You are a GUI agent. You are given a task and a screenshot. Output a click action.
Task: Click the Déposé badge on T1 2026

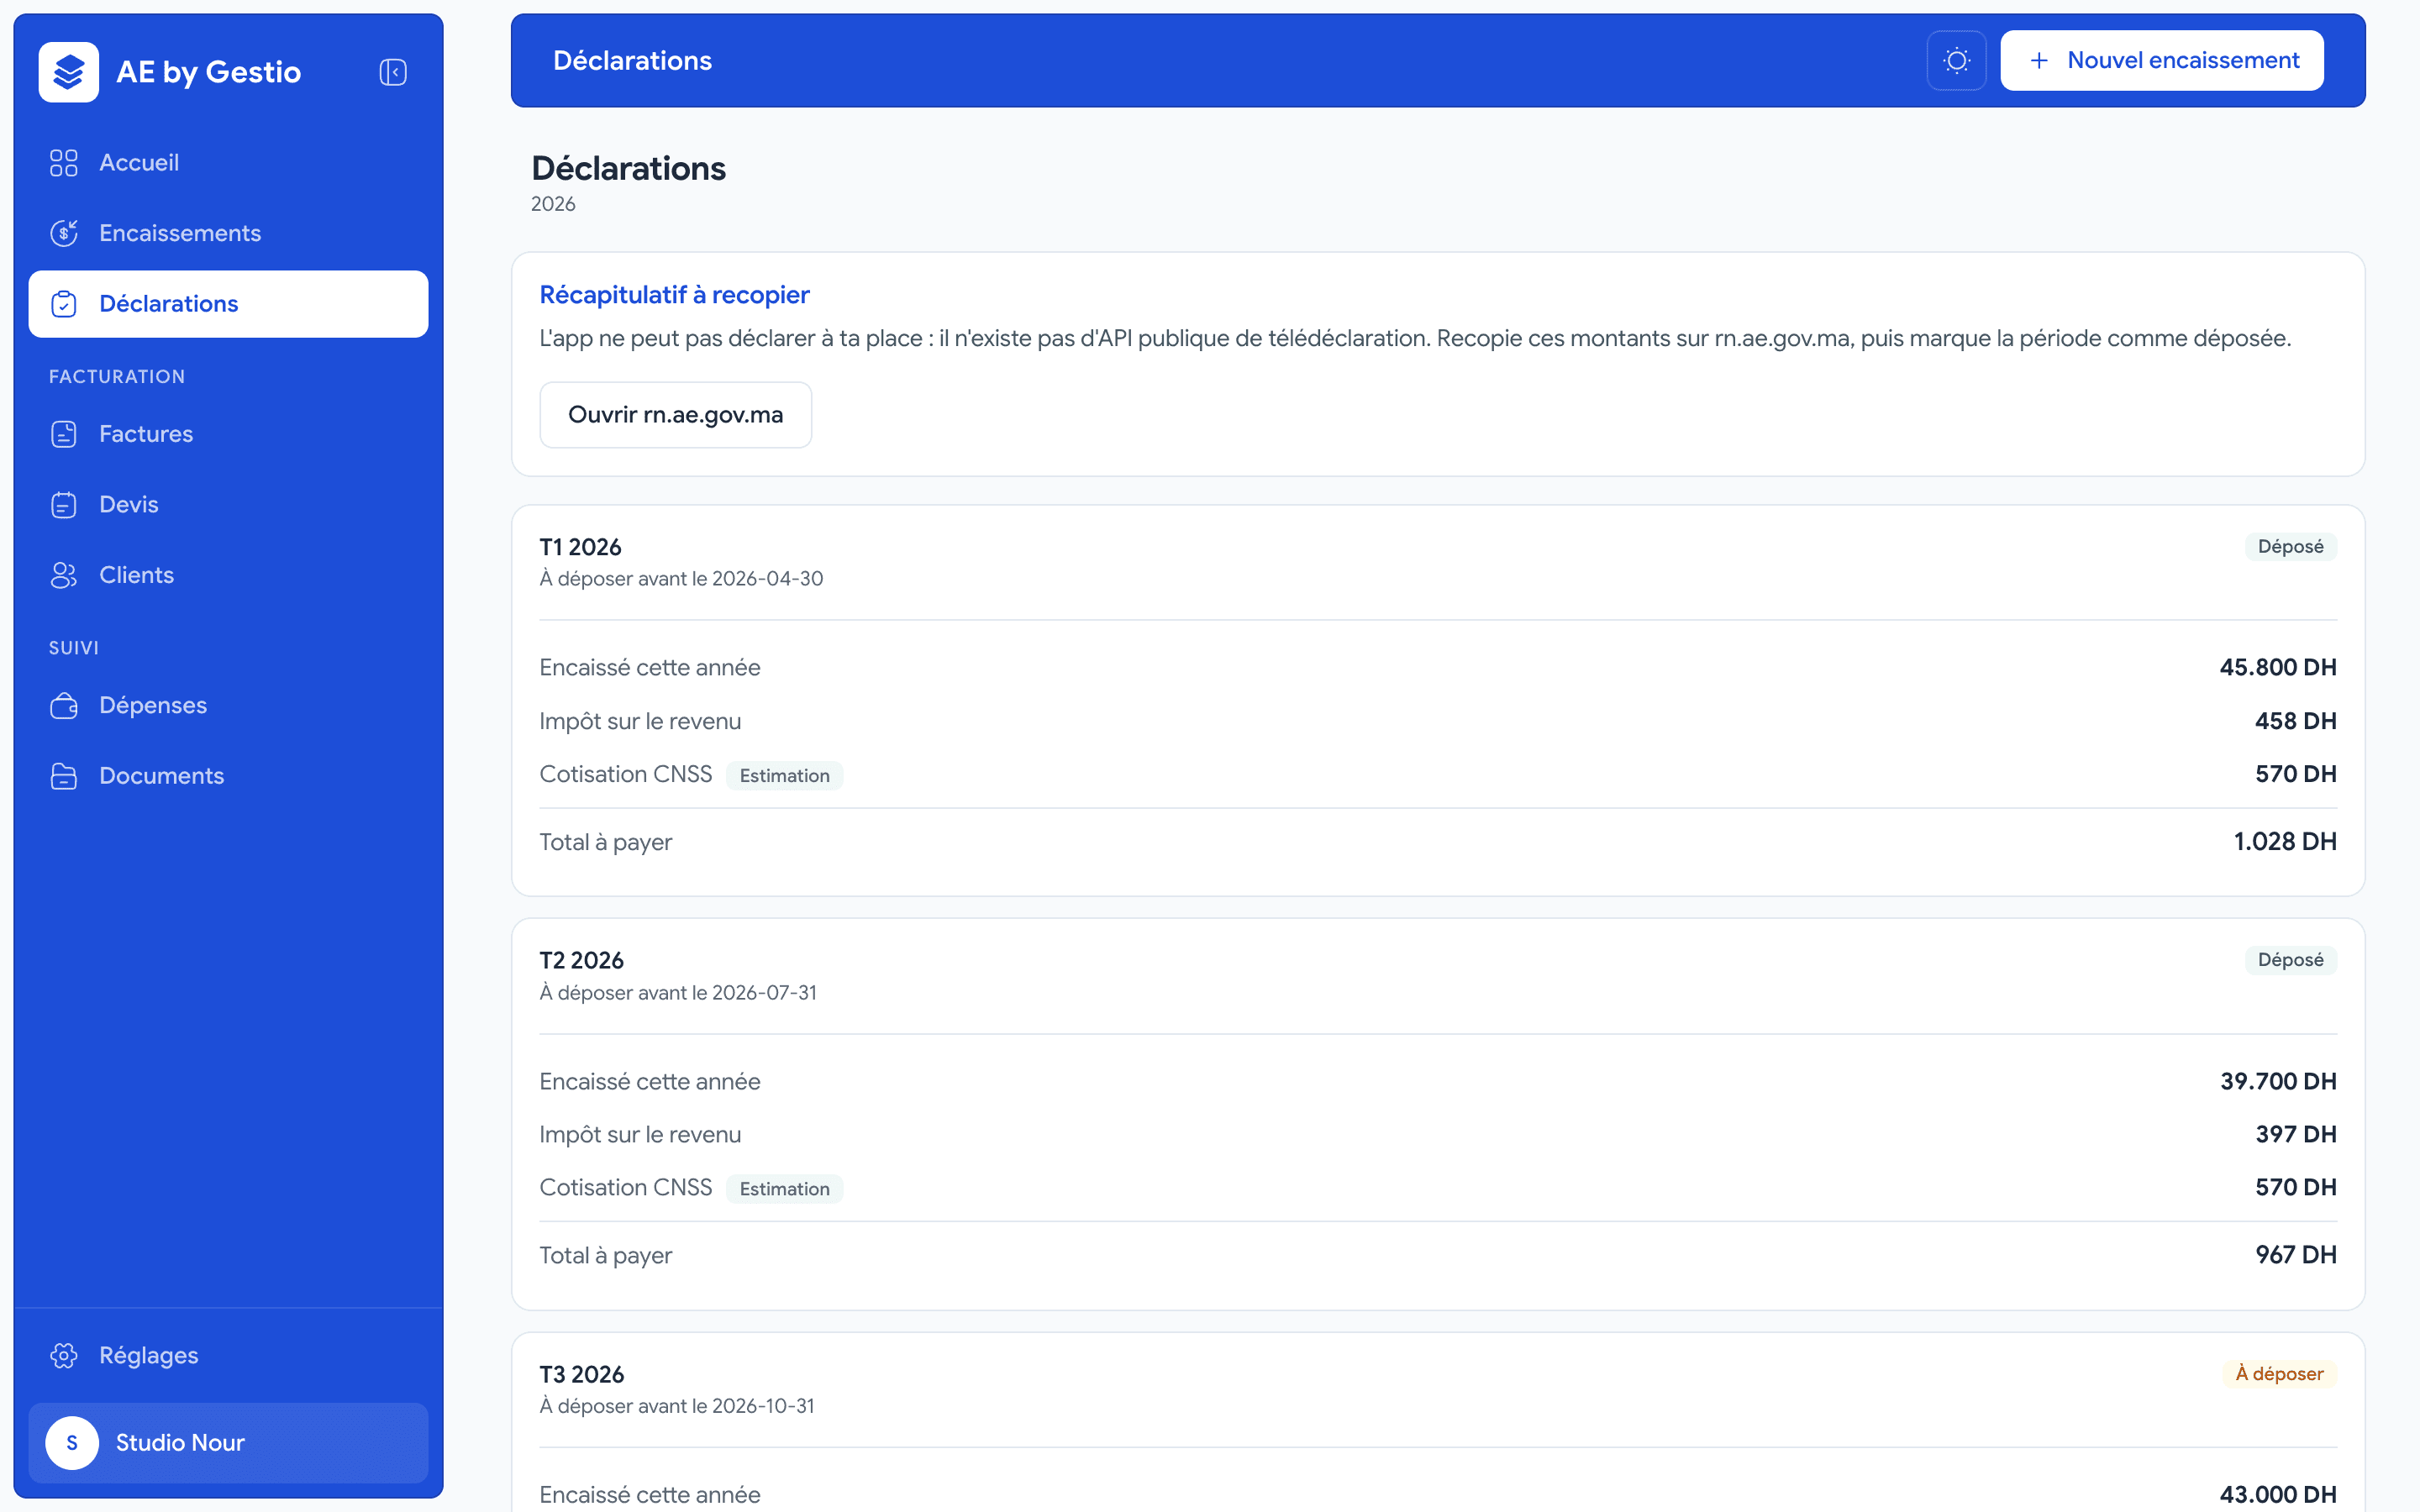pyautogui.click(x=2290, y=547)
